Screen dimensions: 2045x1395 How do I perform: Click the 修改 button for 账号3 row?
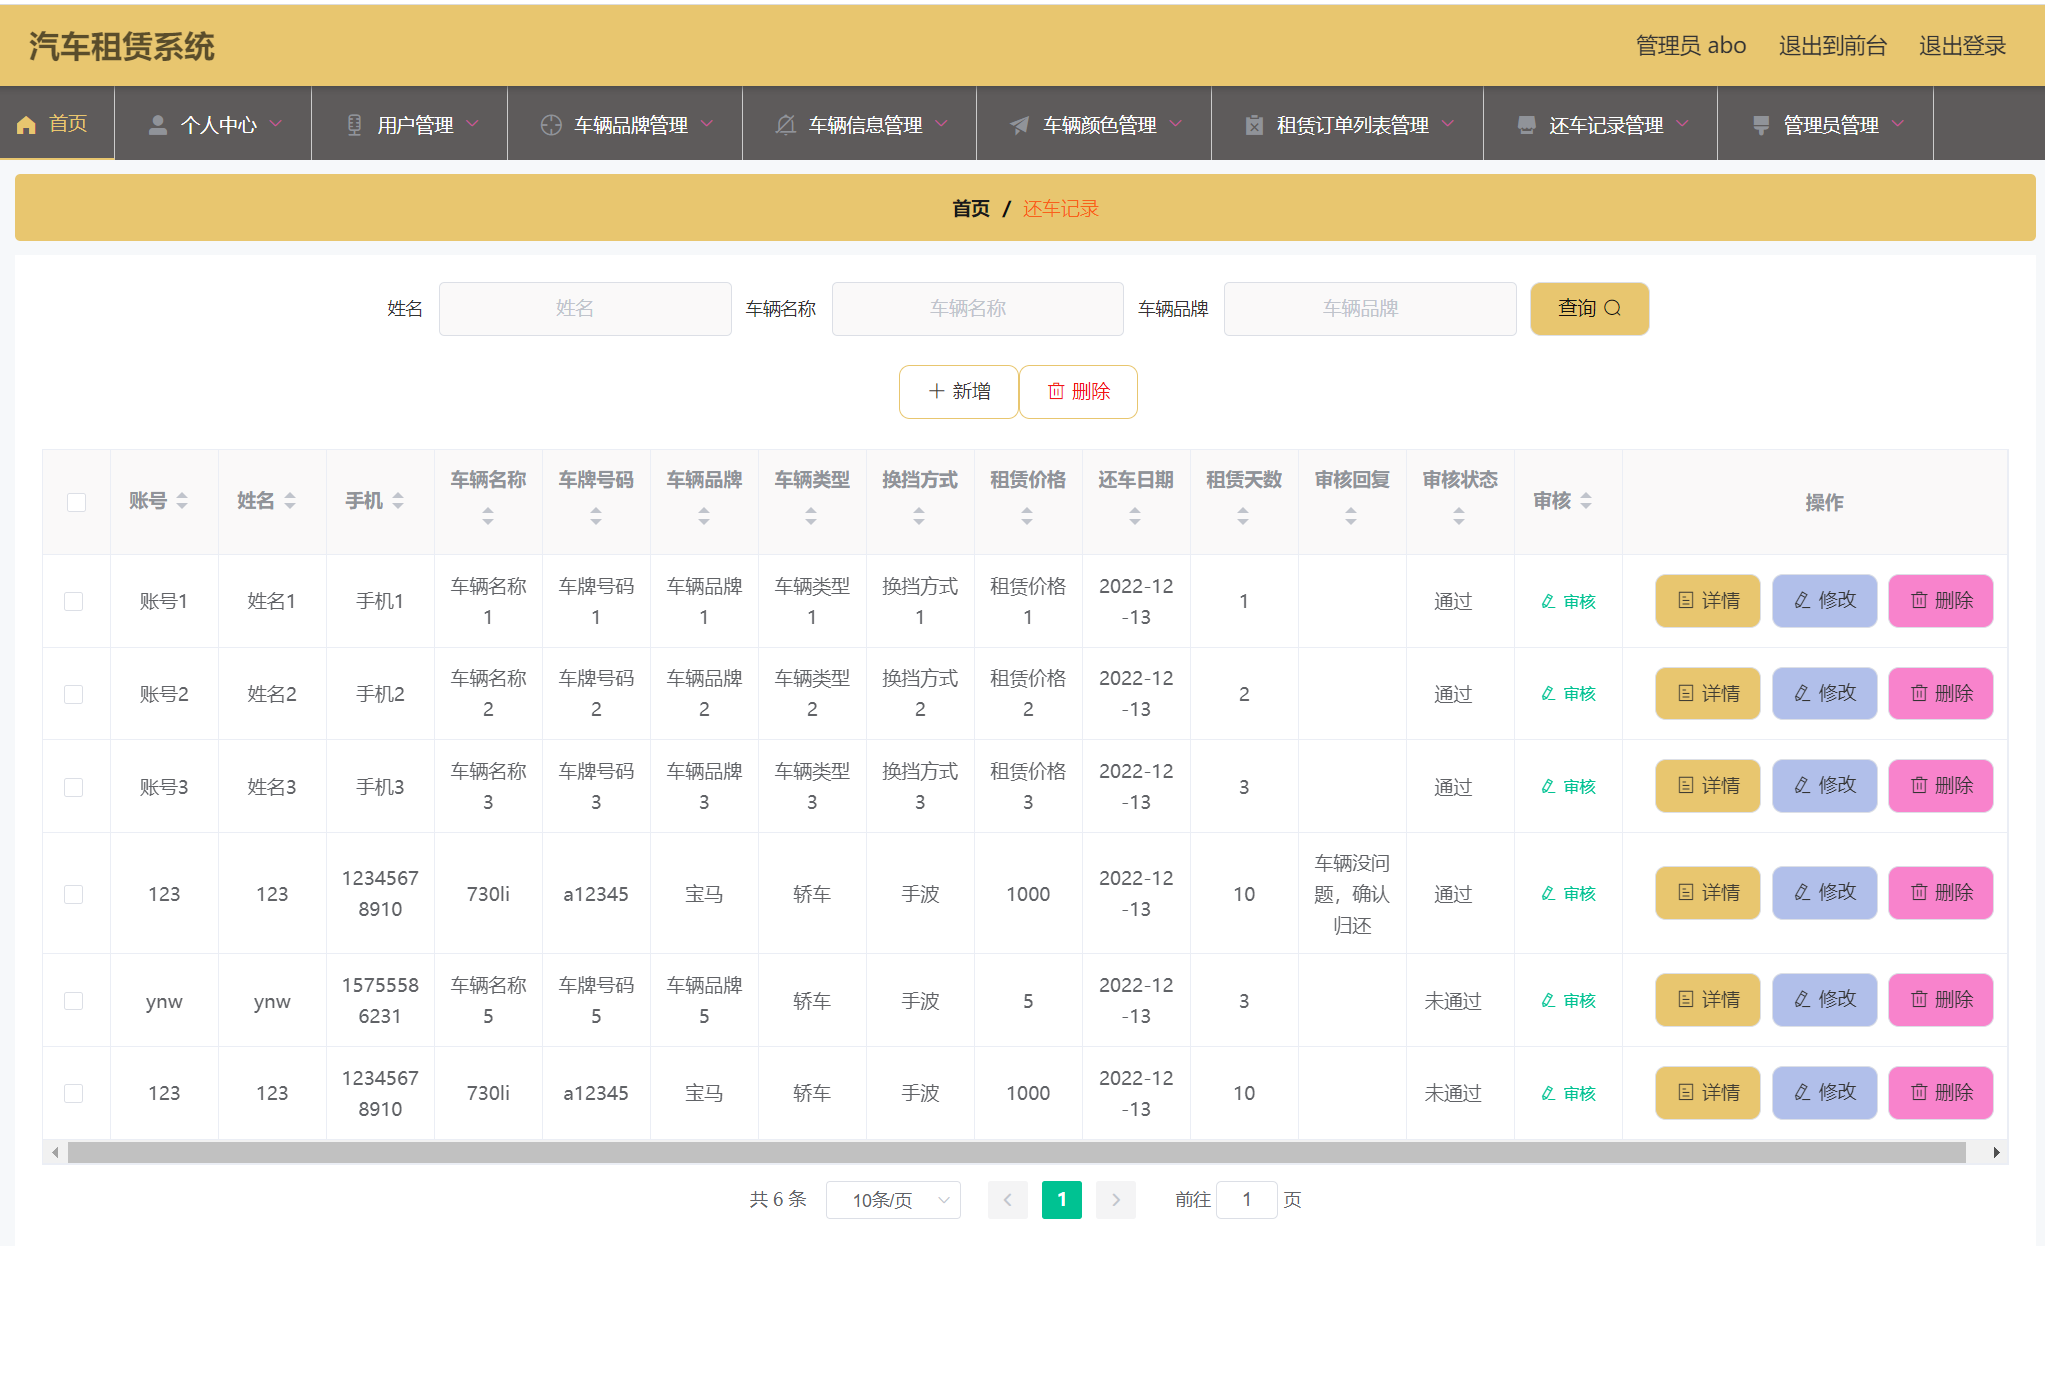[1824, 786]
